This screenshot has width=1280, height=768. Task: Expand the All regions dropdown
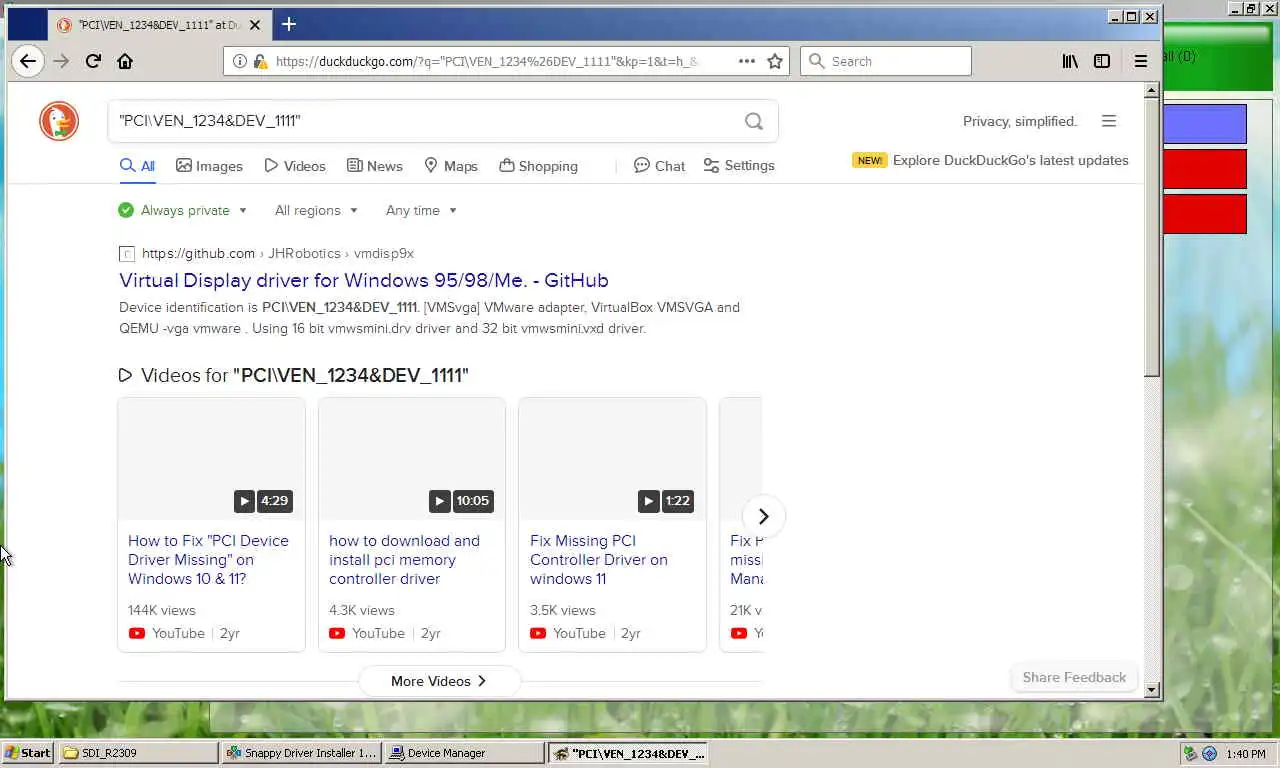pyautogui.click(x=316, y=210)
